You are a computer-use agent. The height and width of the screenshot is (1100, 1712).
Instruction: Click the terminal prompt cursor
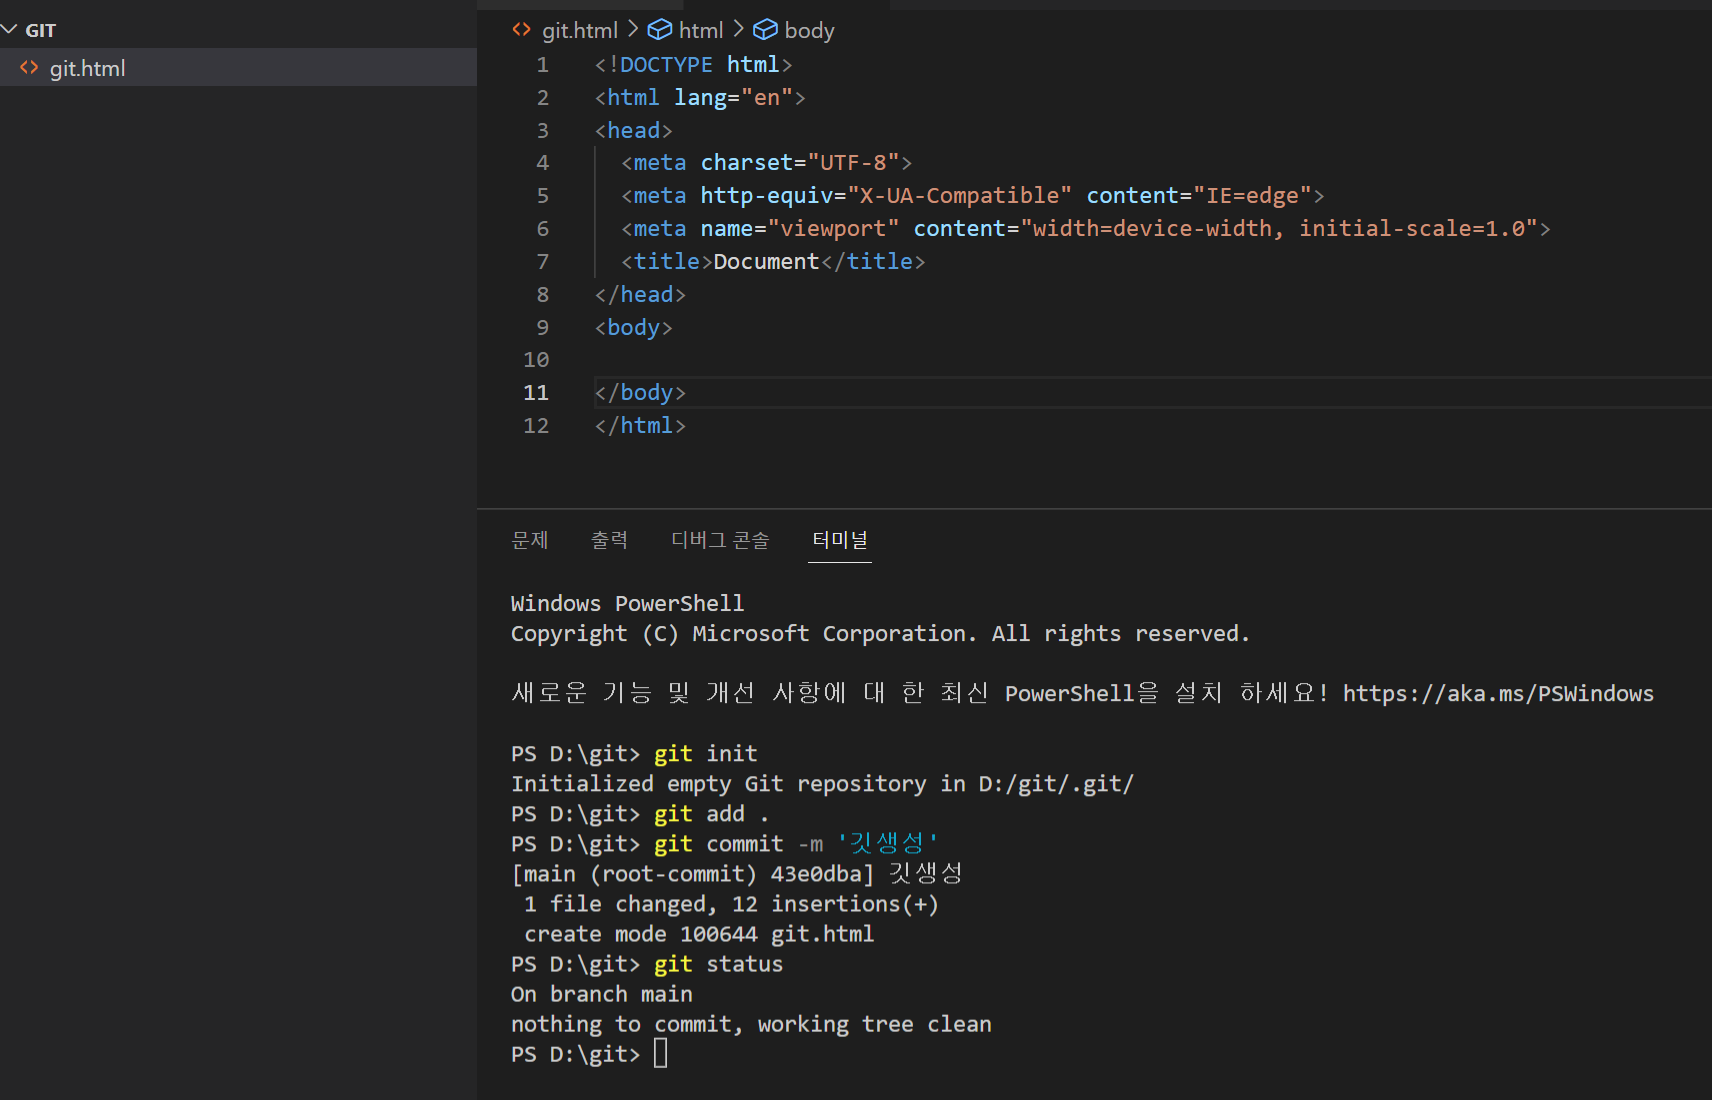tap(660, 1053)
